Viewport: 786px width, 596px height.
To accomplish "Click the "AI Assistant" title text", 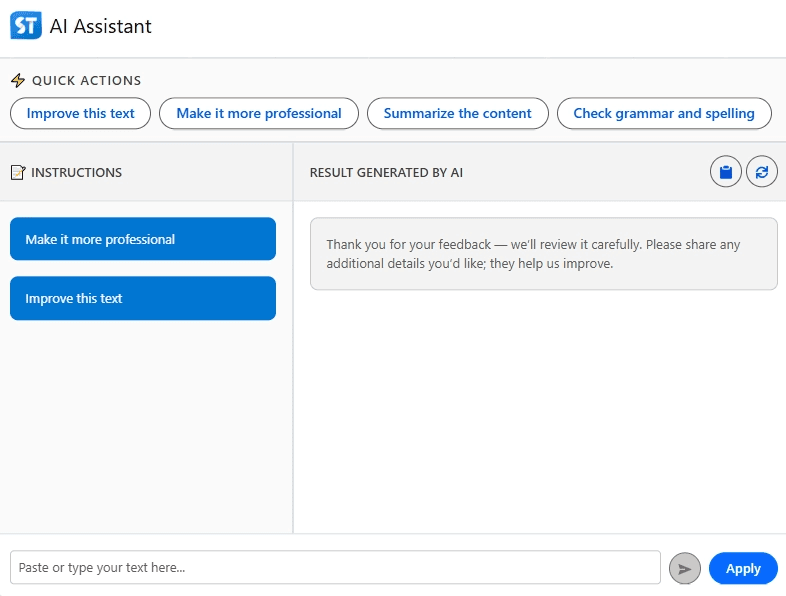I will pos(101,27).
